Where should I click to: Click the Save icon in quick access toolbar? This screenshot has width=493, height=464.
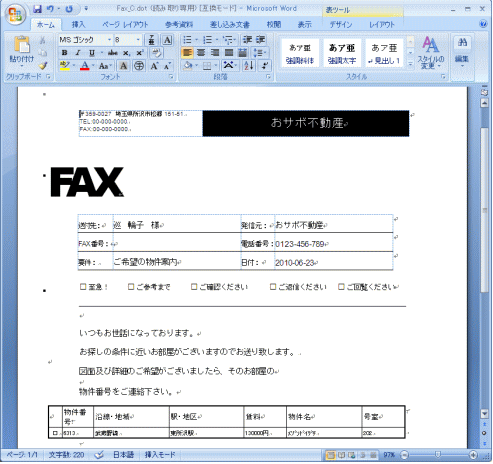pos(37,9)
